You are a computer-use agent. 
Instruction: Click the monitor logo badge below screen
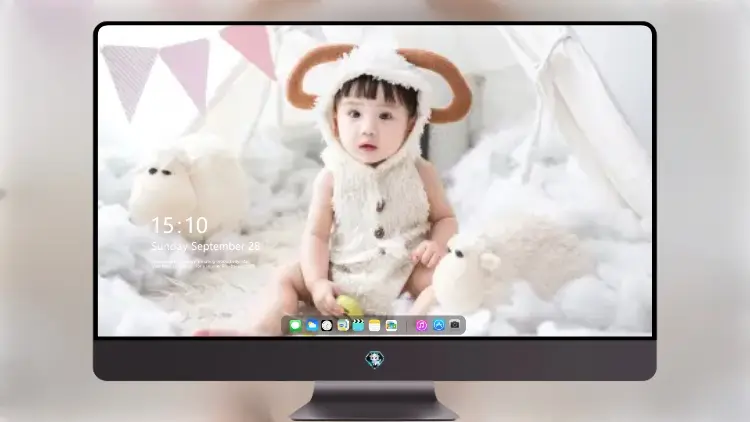tap(375, 359)
